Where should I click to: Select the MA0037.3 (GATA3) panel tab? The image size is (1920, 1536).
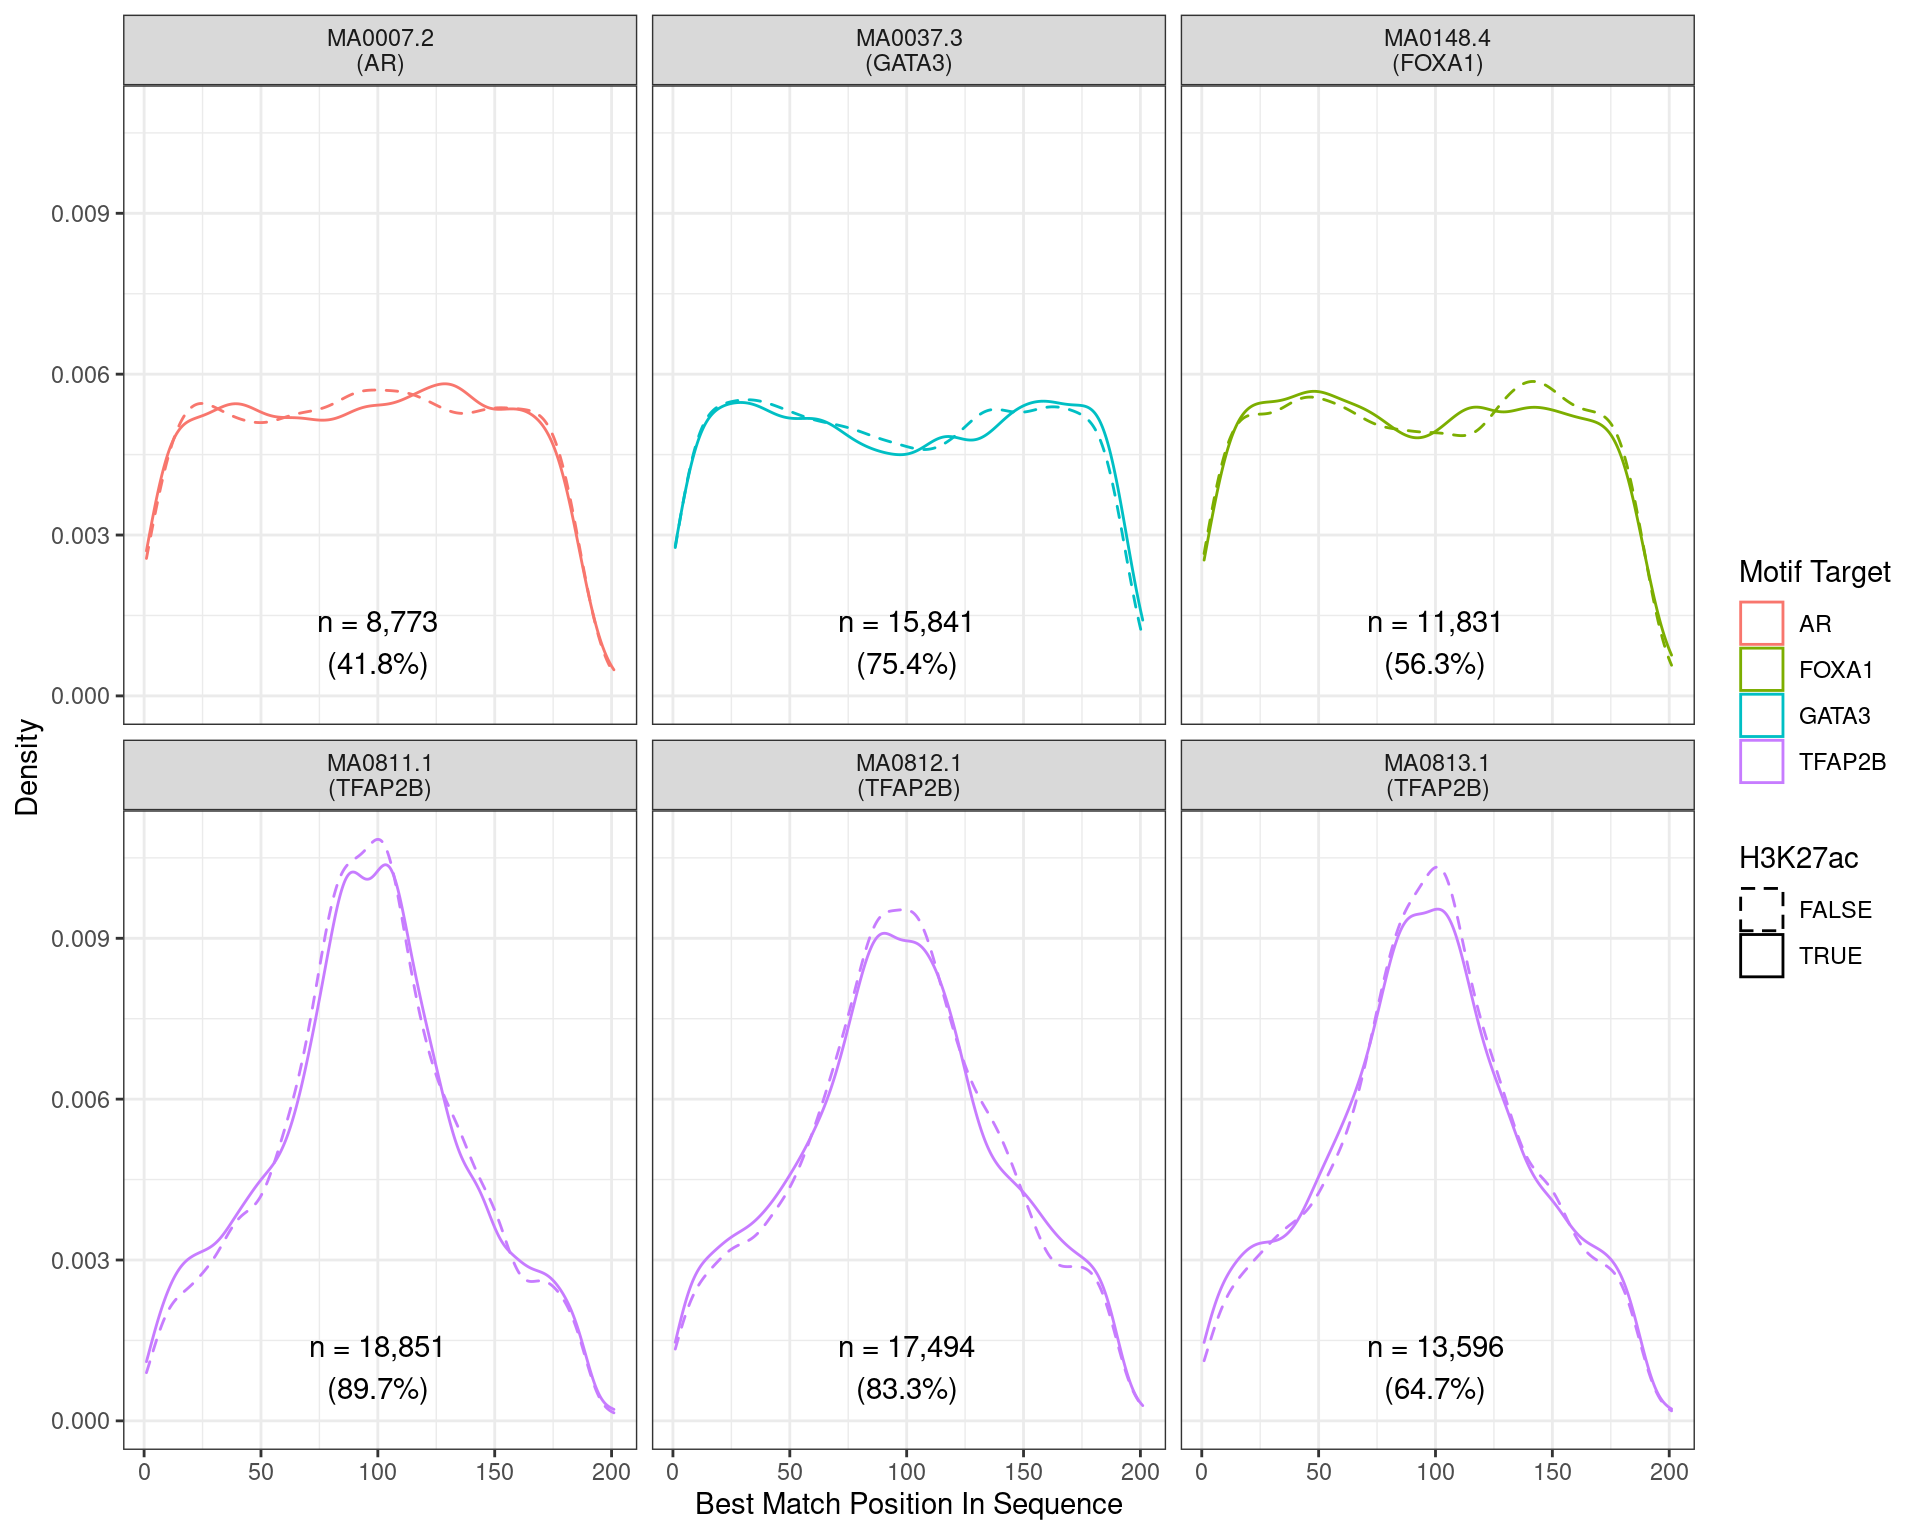coord(908,48)
